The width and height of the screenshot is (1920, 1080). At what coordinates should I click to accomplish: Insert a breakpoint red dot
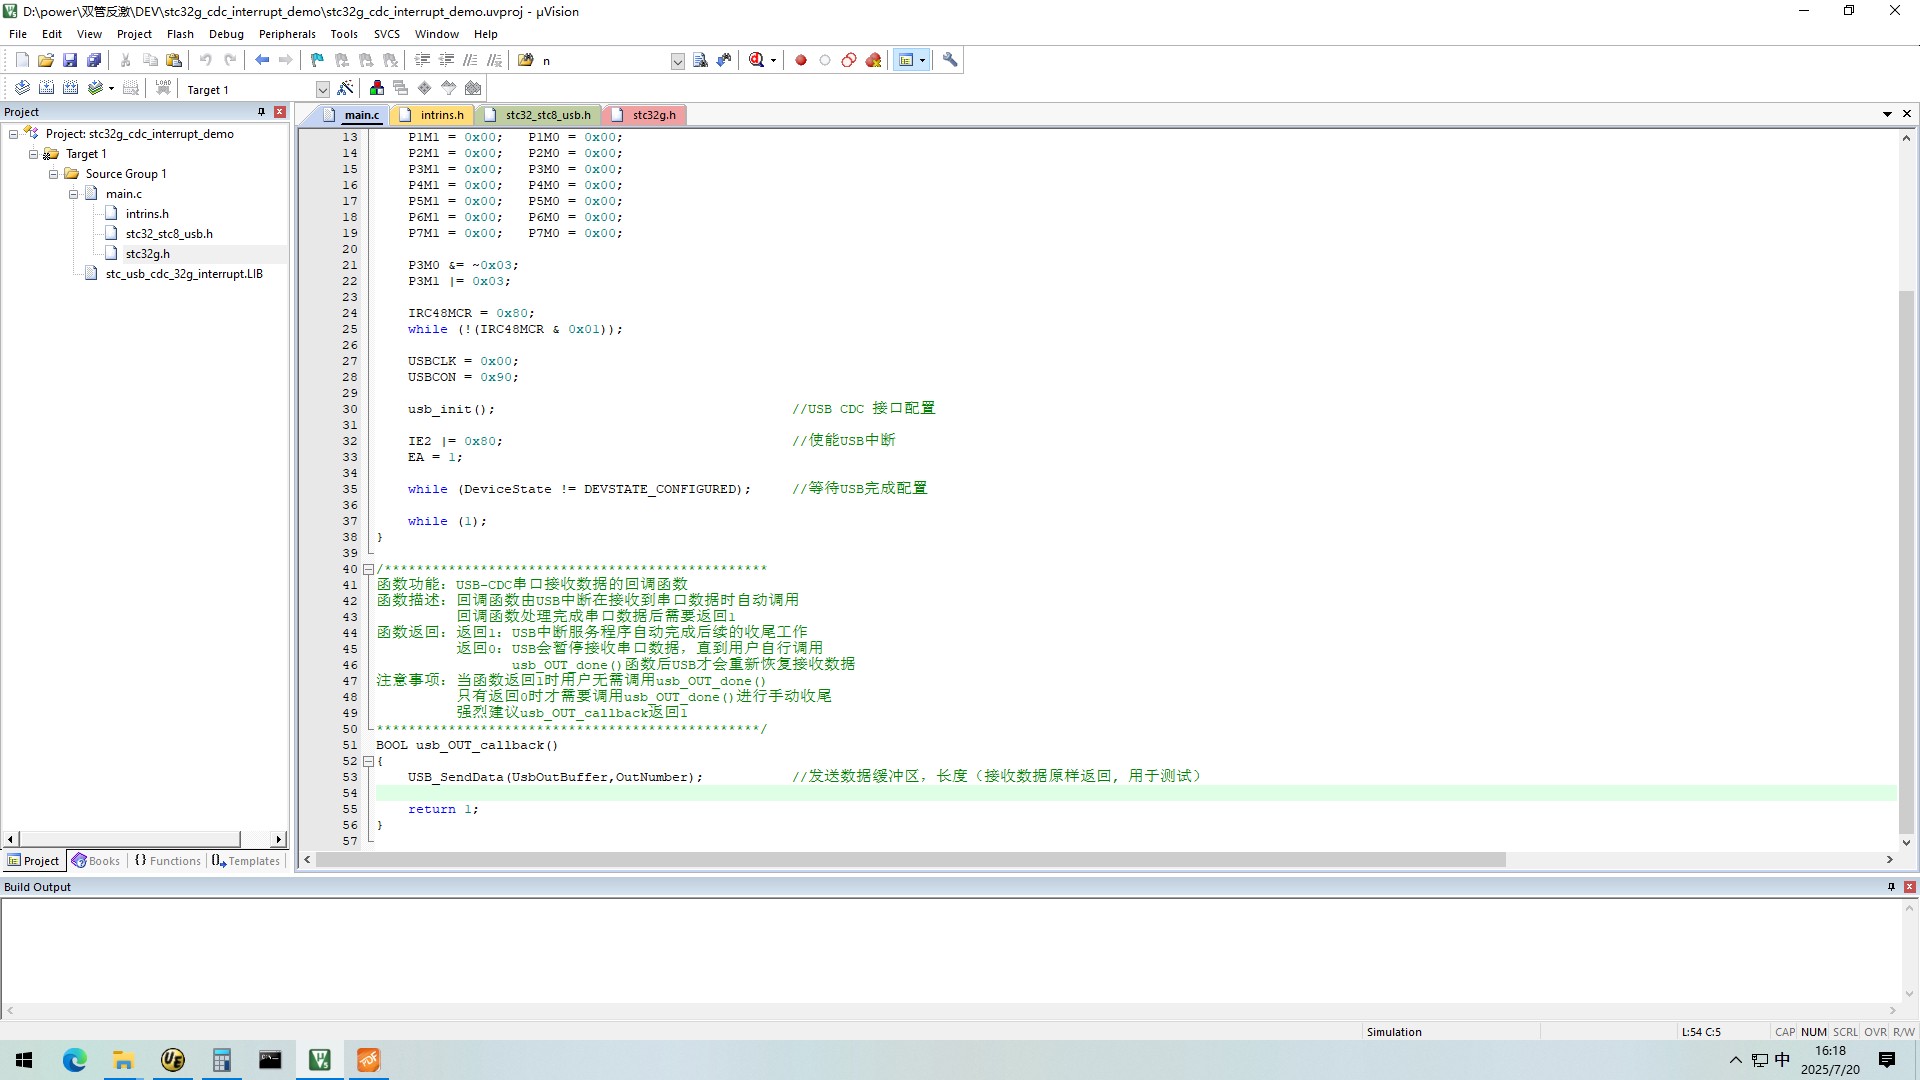click(801, 60)
